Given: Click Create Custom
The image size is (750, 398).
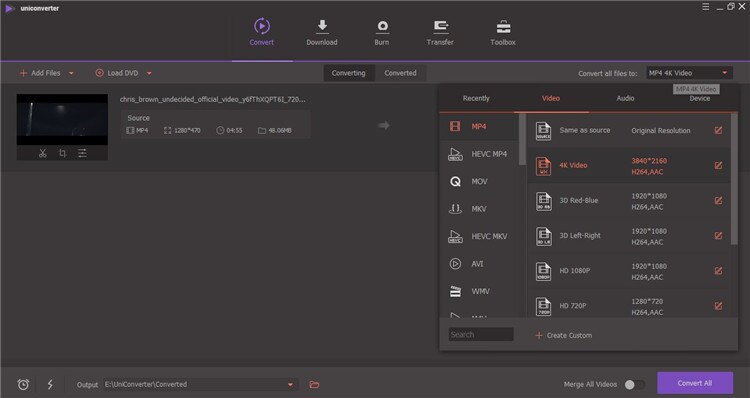Looking at the screenshot, I should point(564,335).
